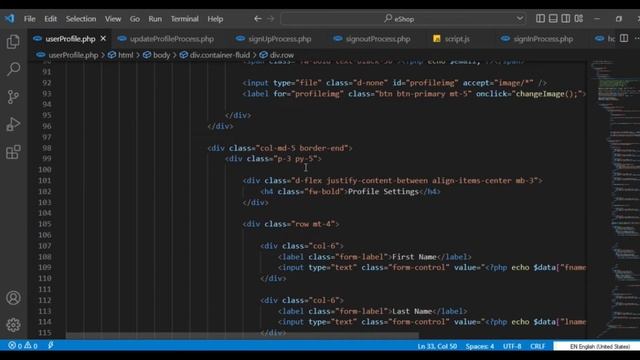Viewport: 640px width, 360px height.
Task: Go forward with the right arrow
Action: (x=271, y=19)
